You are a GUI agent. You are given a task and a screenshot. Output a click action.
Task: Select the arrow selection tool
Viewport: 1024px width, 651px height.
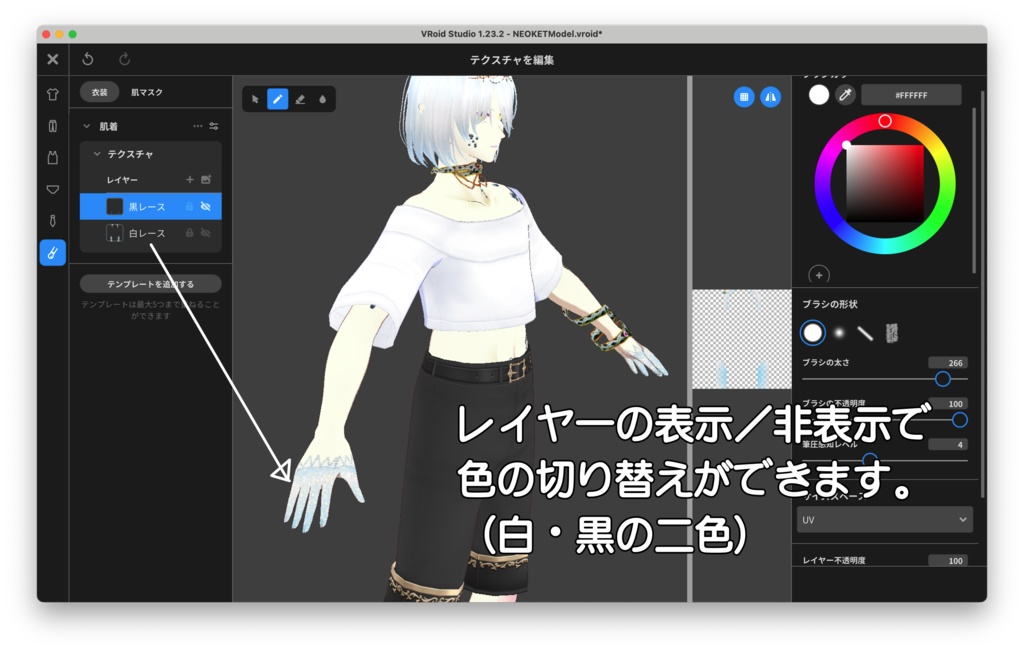click(x=255, y=99)
